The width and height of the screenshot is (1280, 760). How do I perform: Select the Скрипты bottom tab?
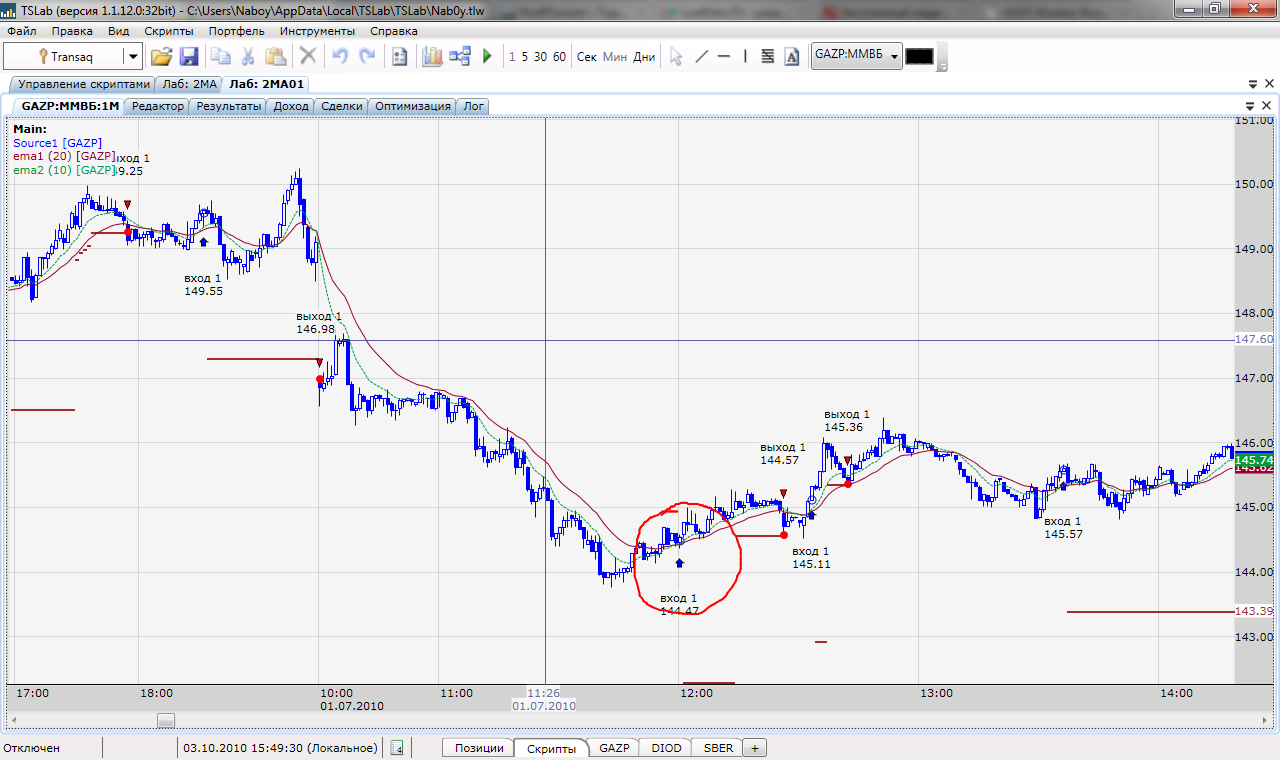551,748
